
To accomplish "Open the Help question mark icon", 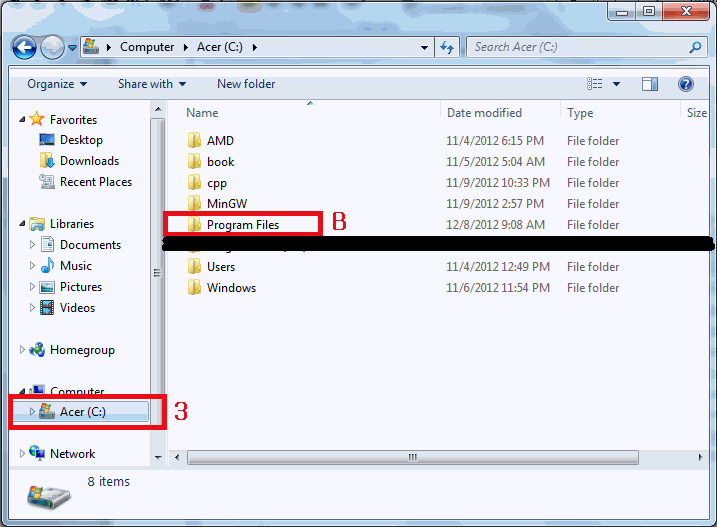I will click(x=686, y=84).
